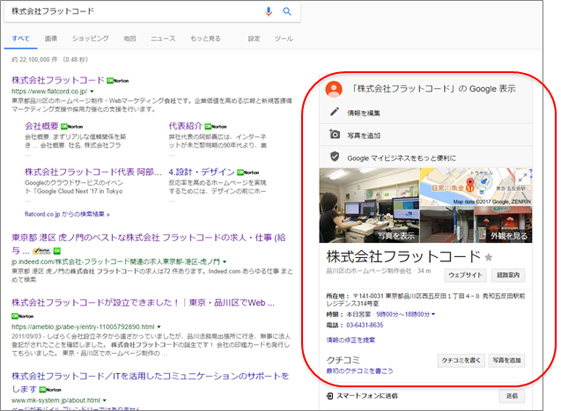561x411 pixels.
Task: Expand the arrow beside ameblo.jp URL
Action: (x=159, y=327)
